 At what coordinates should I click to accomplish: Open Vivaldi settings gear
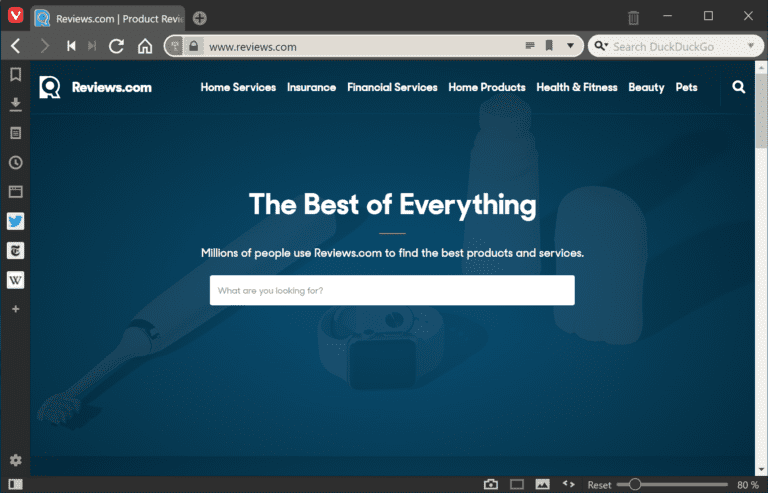[x=16, y=460]
